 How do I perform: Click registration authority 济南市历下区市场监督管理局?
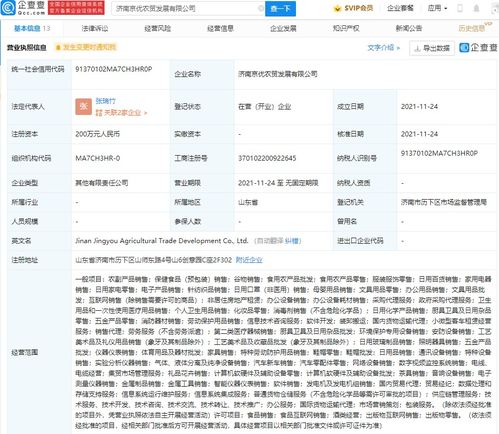444,202
